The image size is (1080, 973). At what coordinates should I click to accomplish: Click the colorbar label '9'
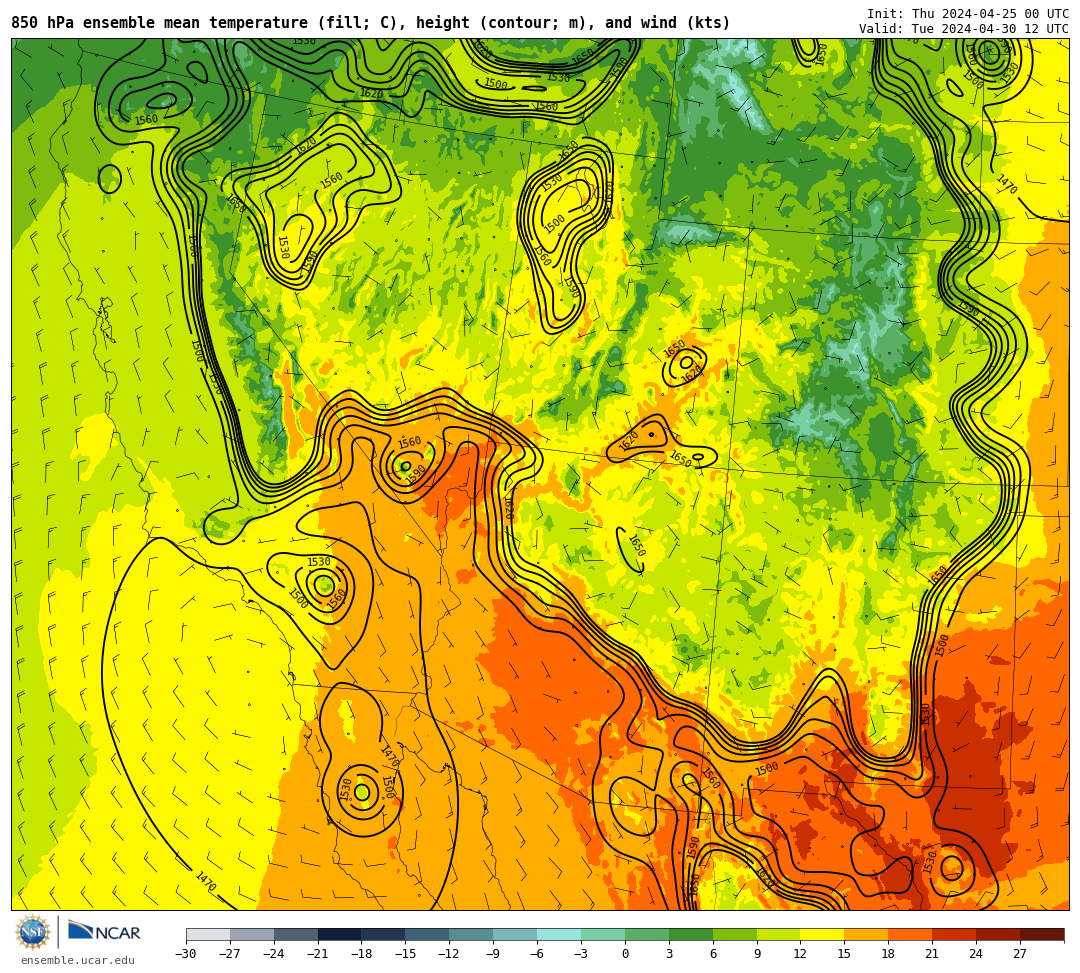point(757,954)
